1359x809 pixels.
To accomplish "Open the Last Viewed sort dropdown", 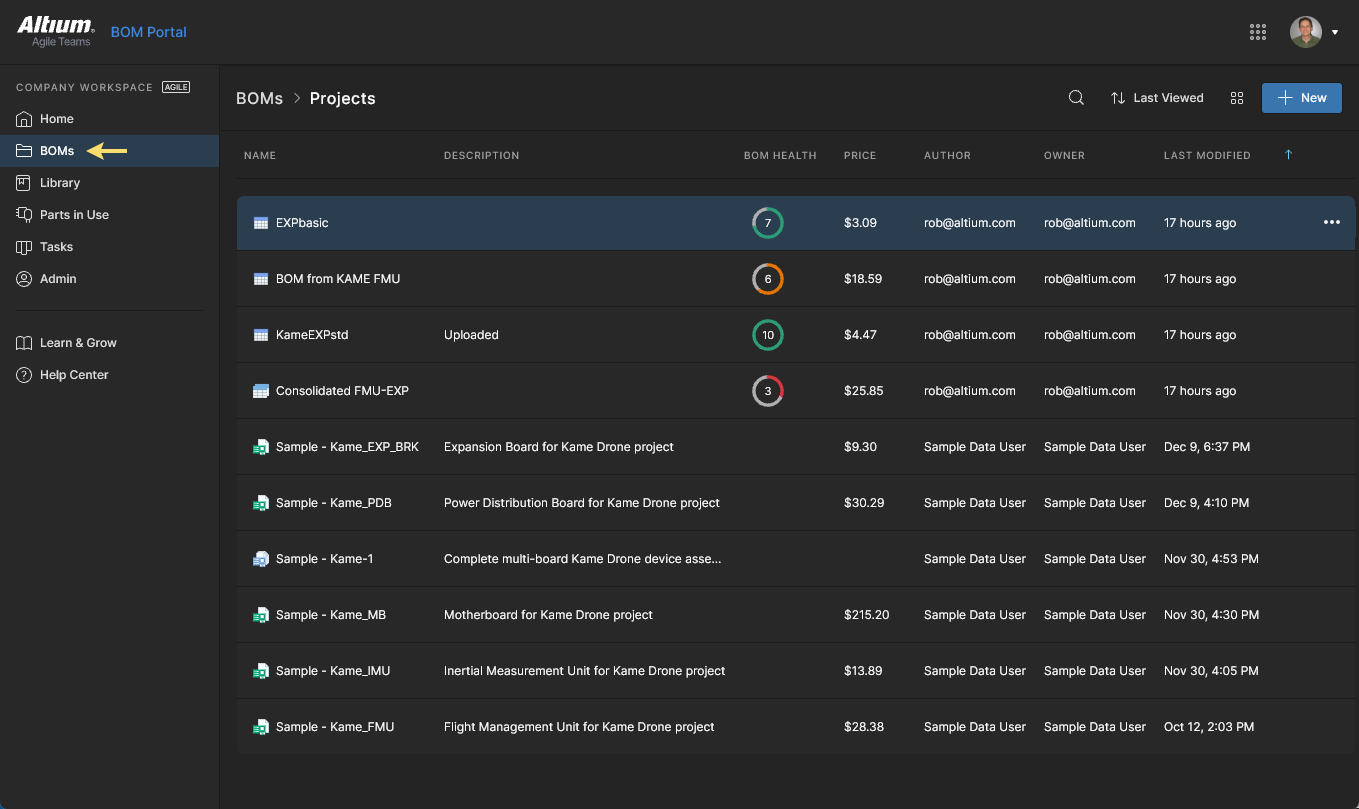I will [x=1157, y=98].
